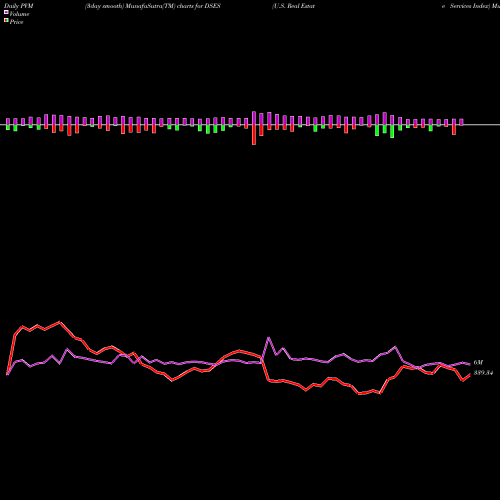Click the '889.84' price line end label
500x500 pixels.
(483, 373)
